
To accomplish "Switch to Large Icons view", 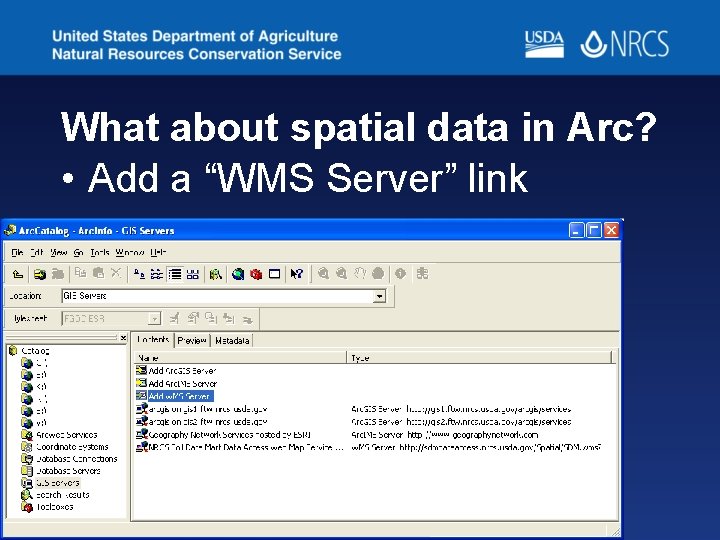I will pos(139,274).
